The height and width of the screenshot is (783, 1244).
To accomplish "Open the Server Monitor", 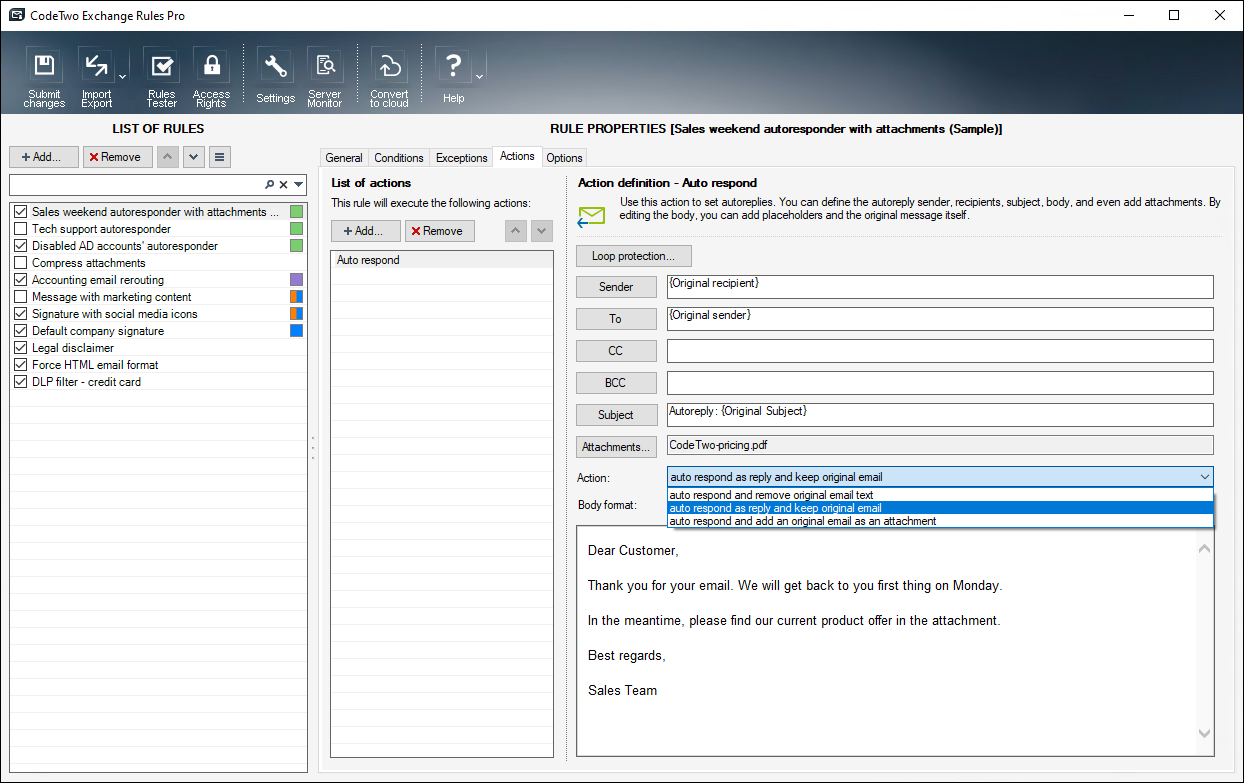I will click(x=325, y=77).
